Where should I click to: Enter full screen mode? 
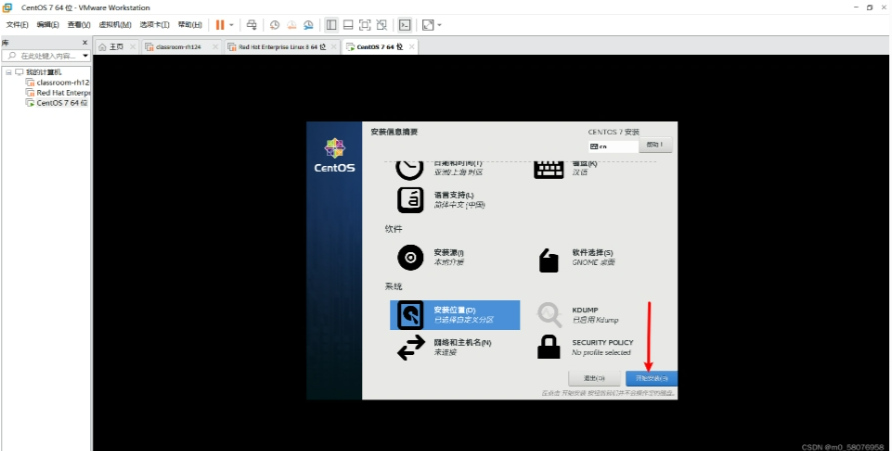tap(365, 25)
